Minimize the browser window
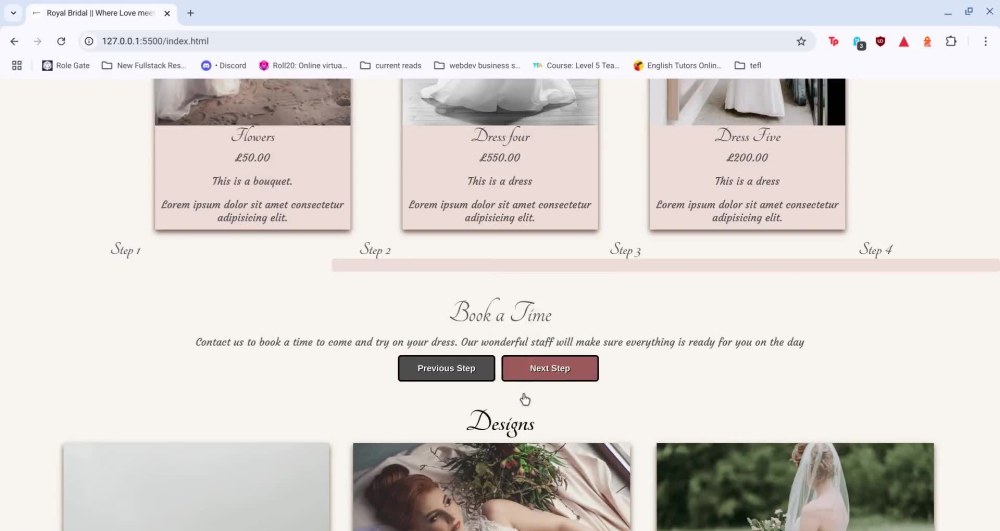The width and height of the screenshot is (1000, 531). click(948, 13)
